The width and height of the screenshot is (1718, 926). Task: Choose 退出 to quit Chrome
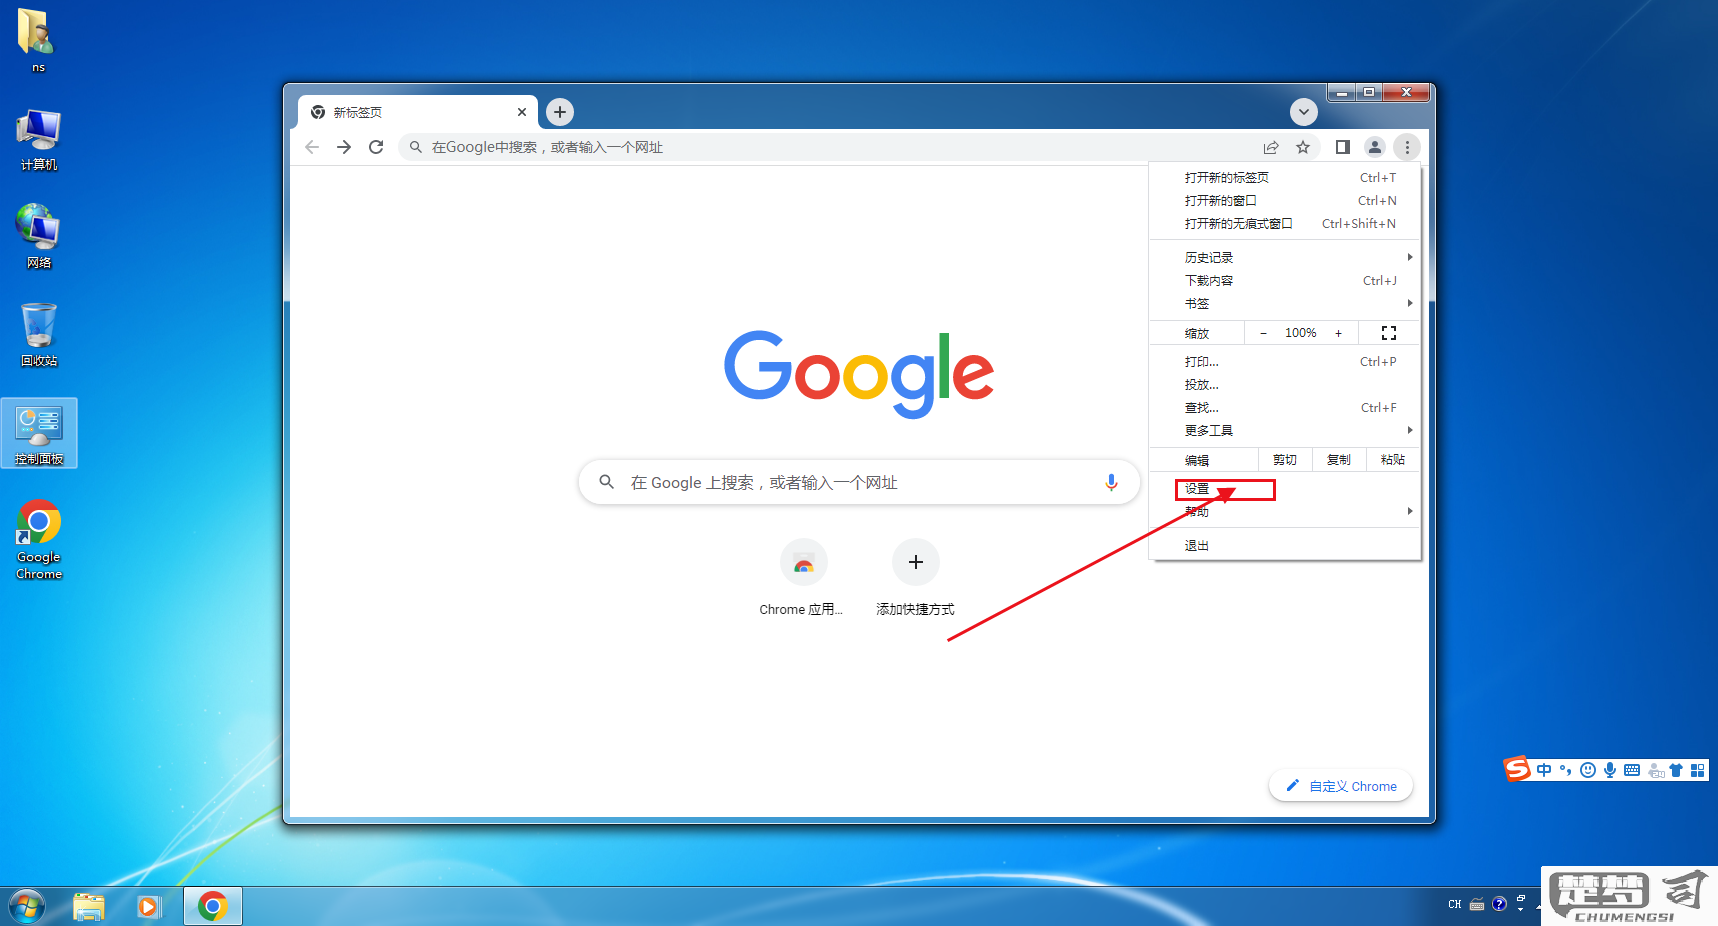[1285, 545]
